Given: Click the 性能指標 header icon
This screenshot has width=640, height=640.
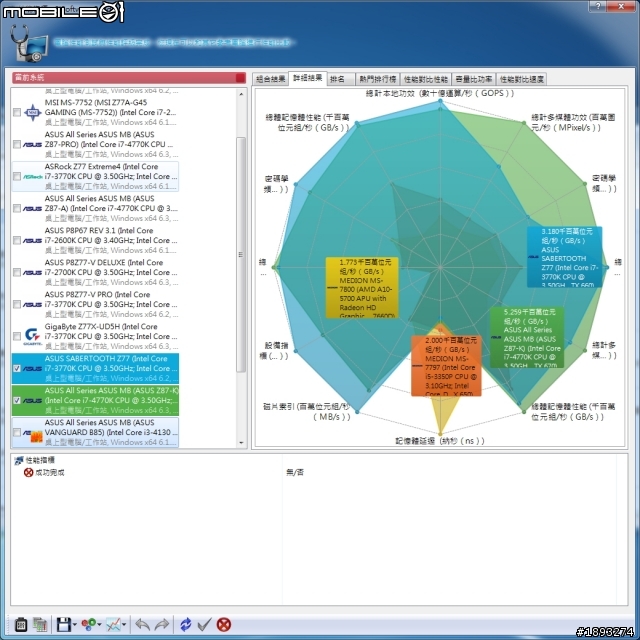Looking at the screenshot, I should [19, 460].
